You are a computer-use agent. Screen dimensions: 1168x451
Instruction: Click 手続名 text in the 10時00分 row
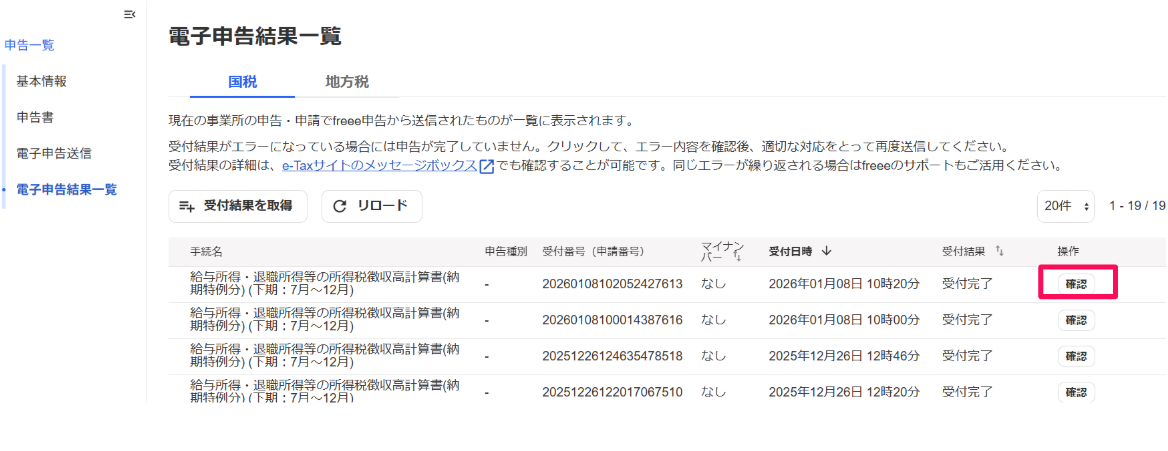point(325,320)
